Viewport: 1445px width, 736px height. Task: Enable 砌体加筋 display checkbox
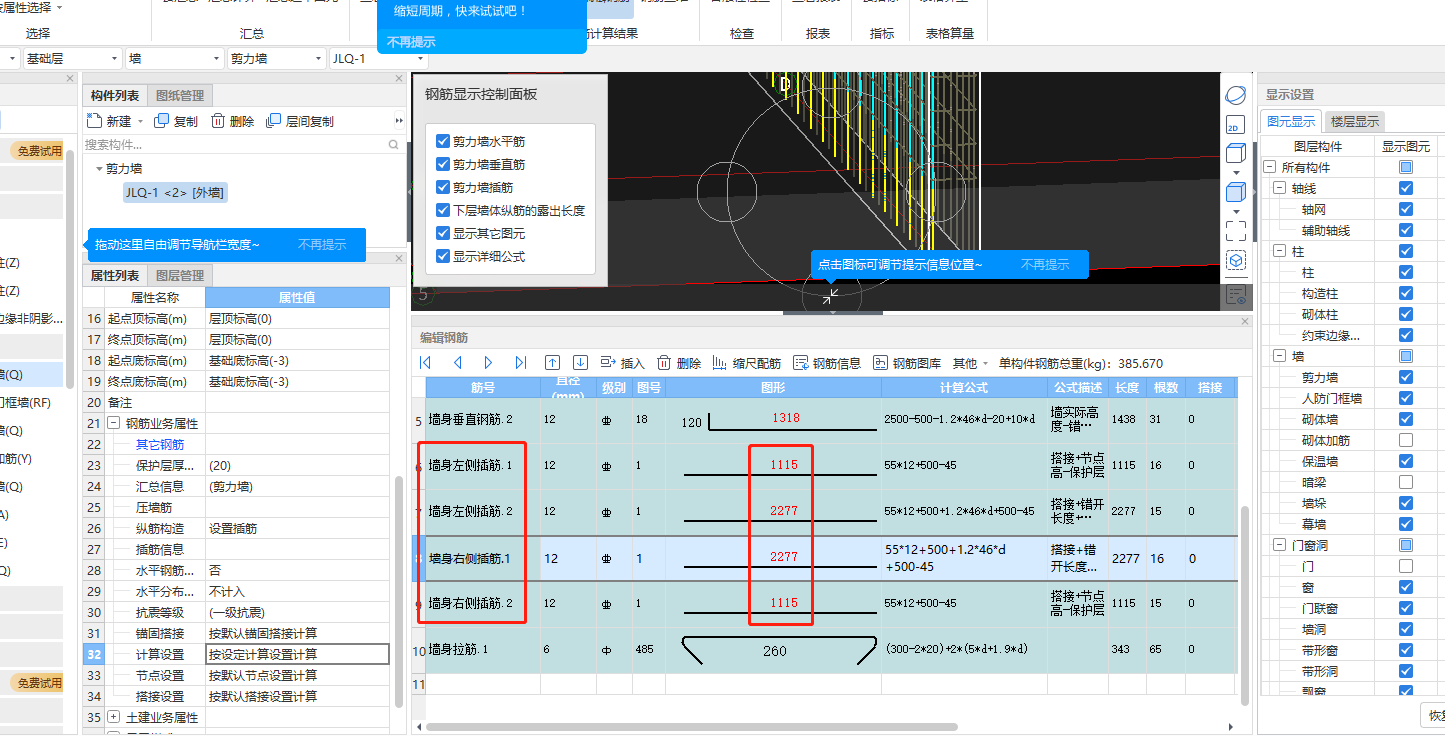coord(1406,440)
